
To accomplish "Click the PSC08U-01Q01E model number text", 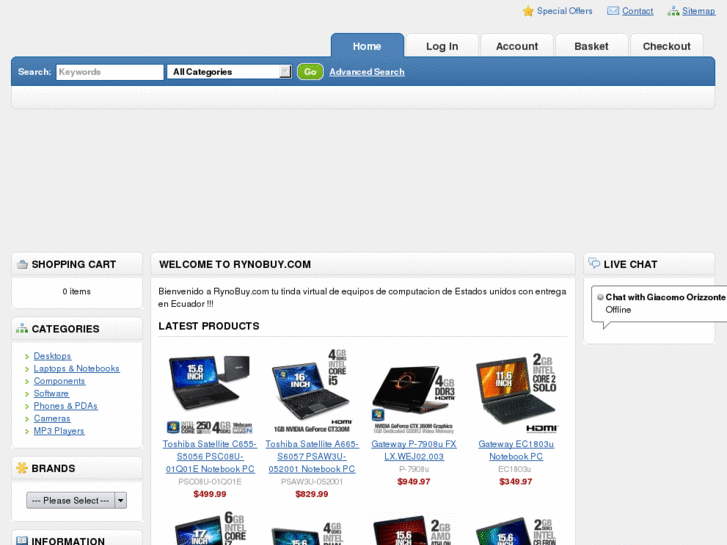I will (x=210, y=481).
